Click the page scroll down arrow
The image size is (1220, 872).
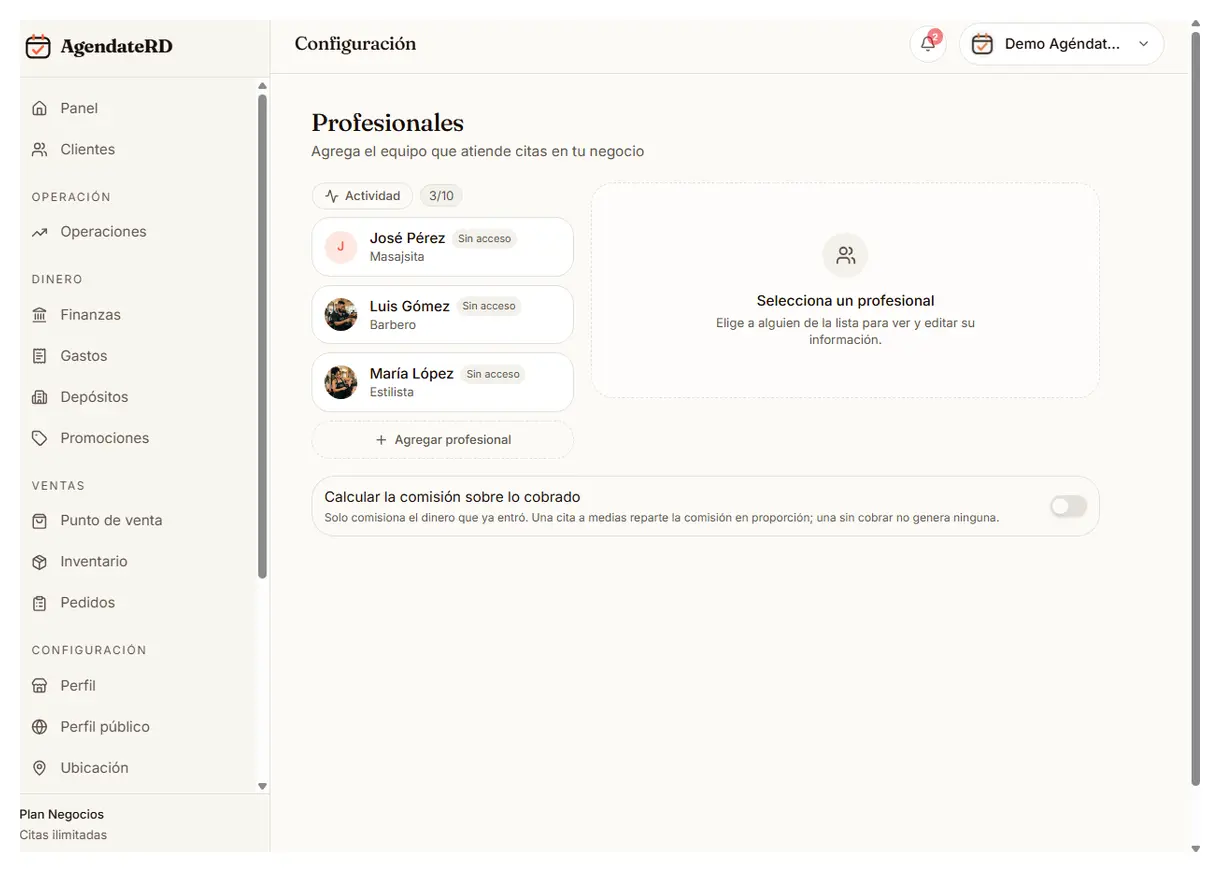[x=1196, y=849]
